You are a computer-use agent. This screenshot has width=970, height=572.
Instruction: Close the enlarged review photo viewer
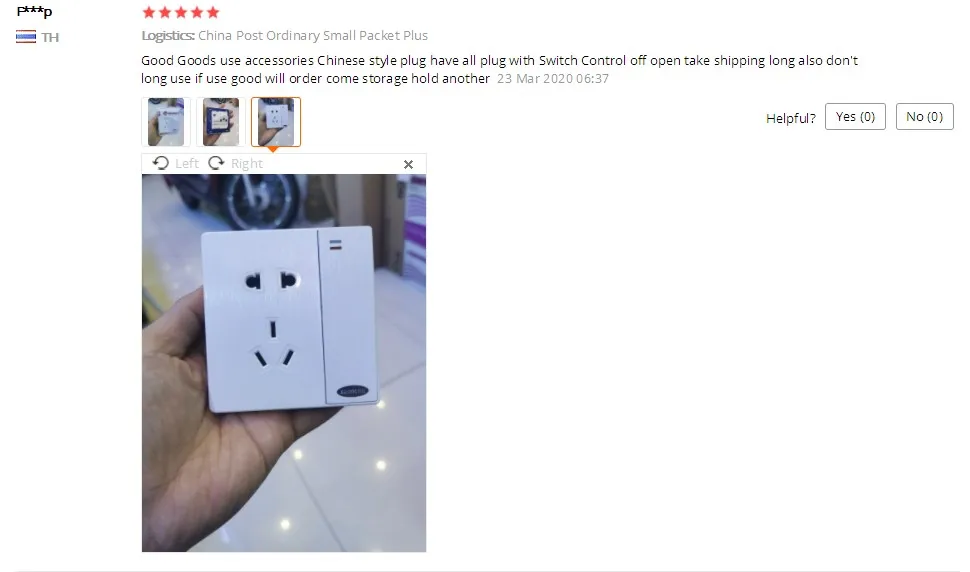coord(408,164)
